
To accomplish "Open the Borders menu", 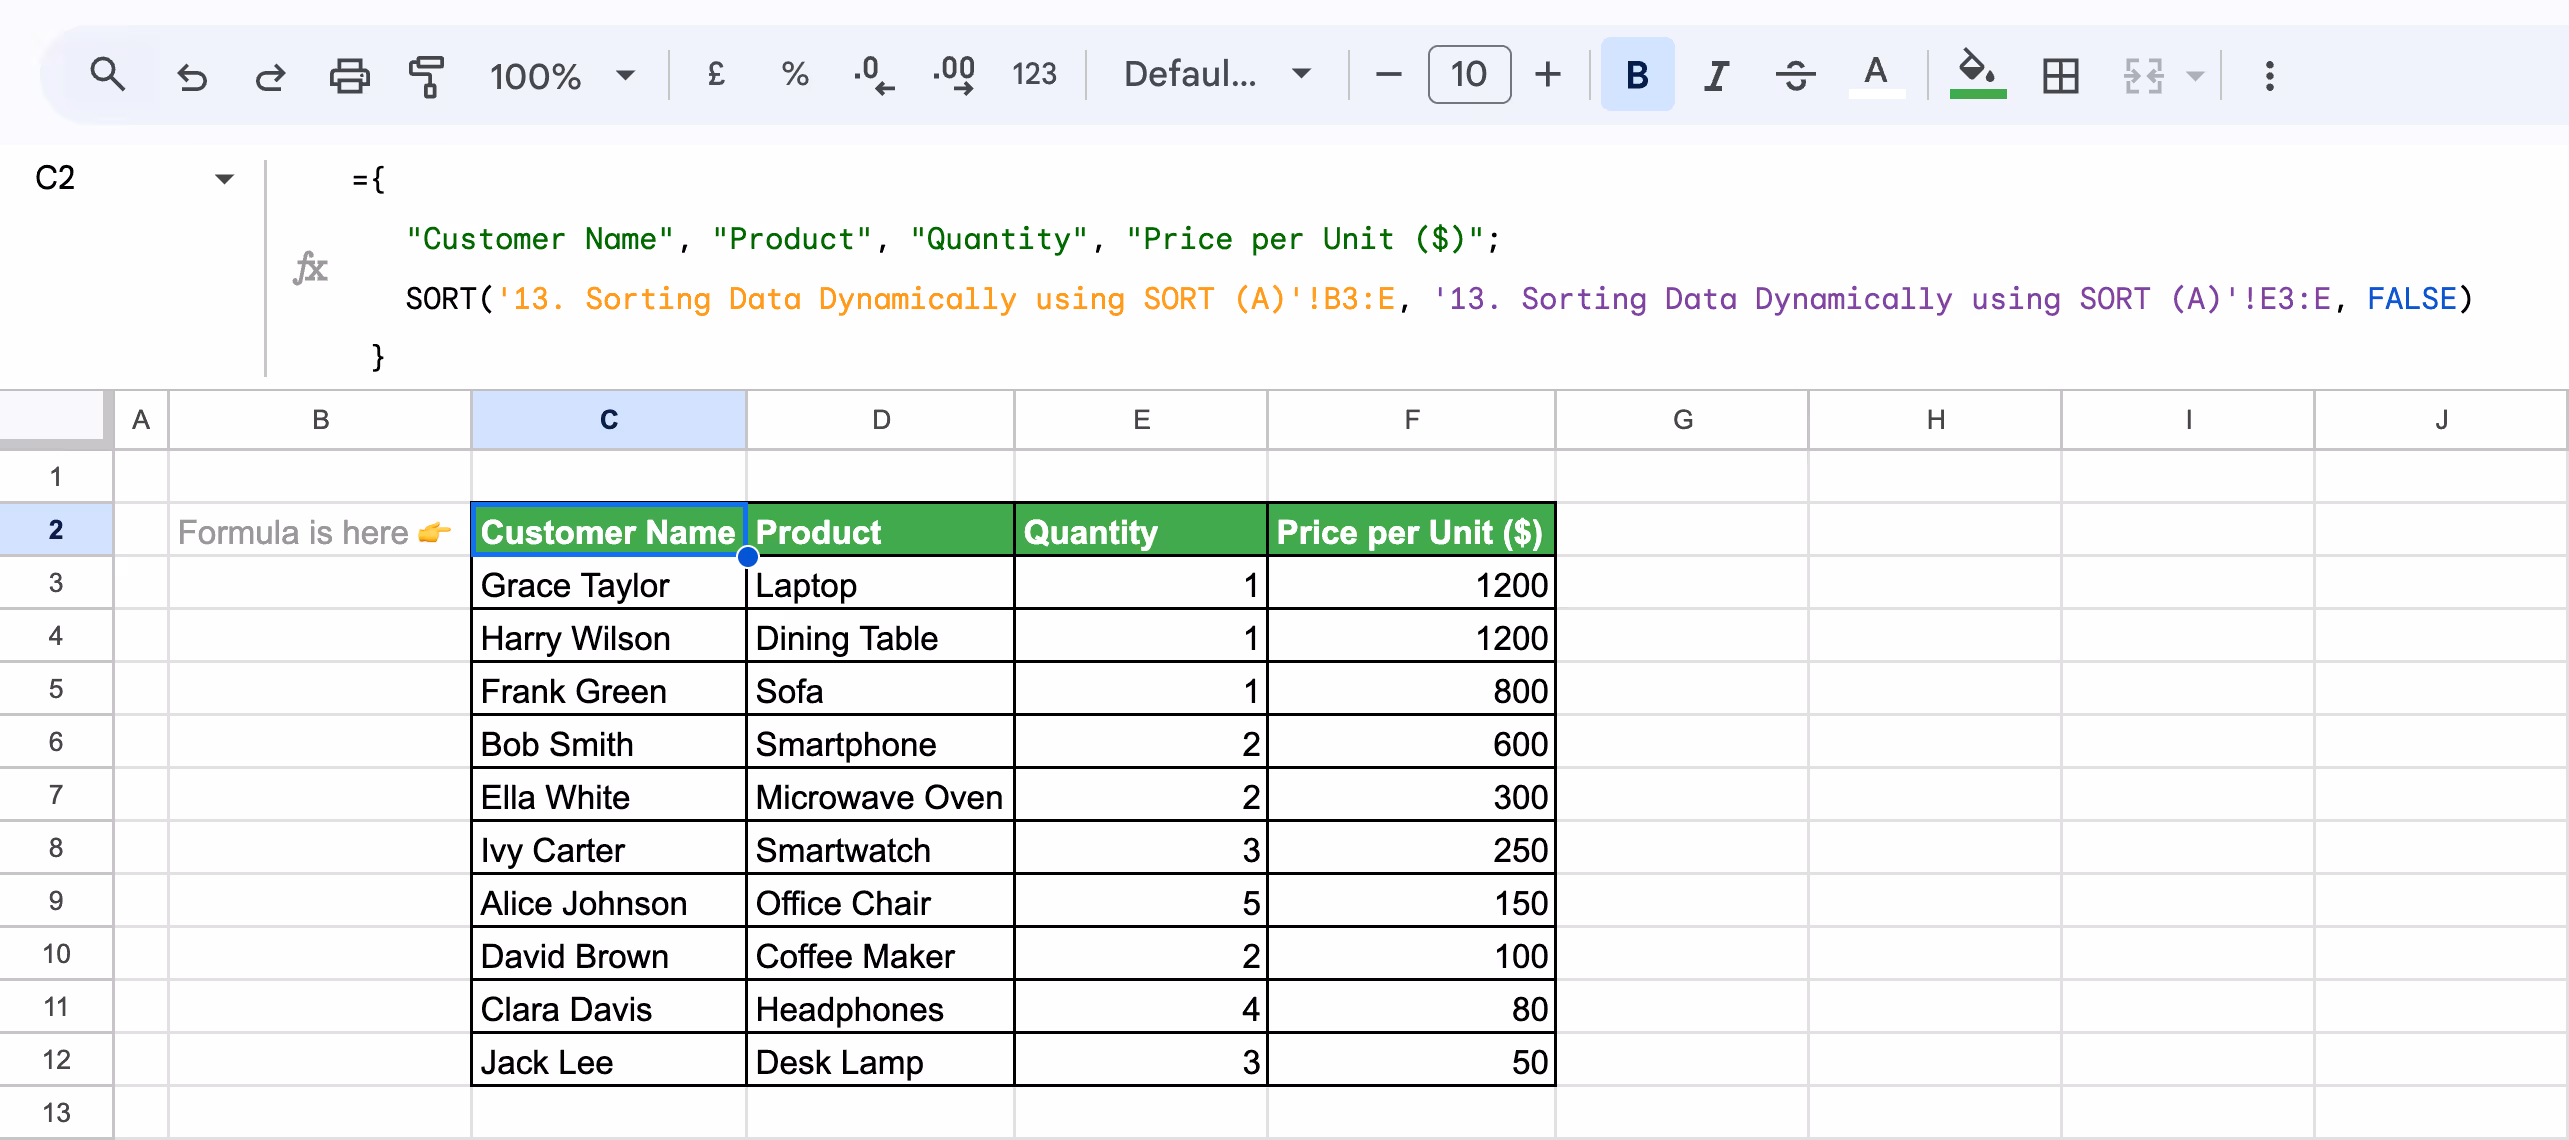I will (x=2059, y=74).
